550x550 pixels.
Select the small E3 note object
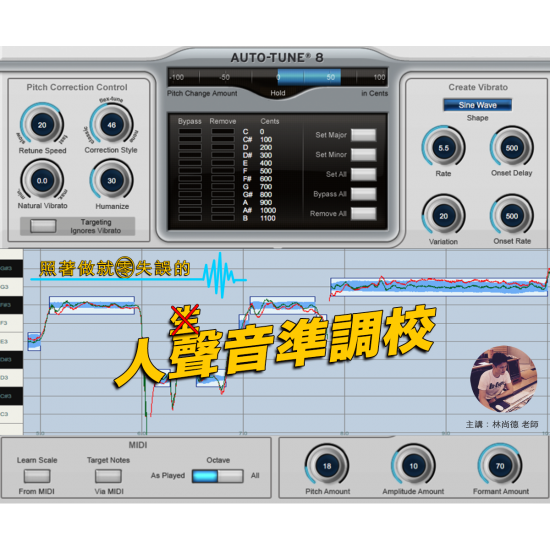point(34,341)
